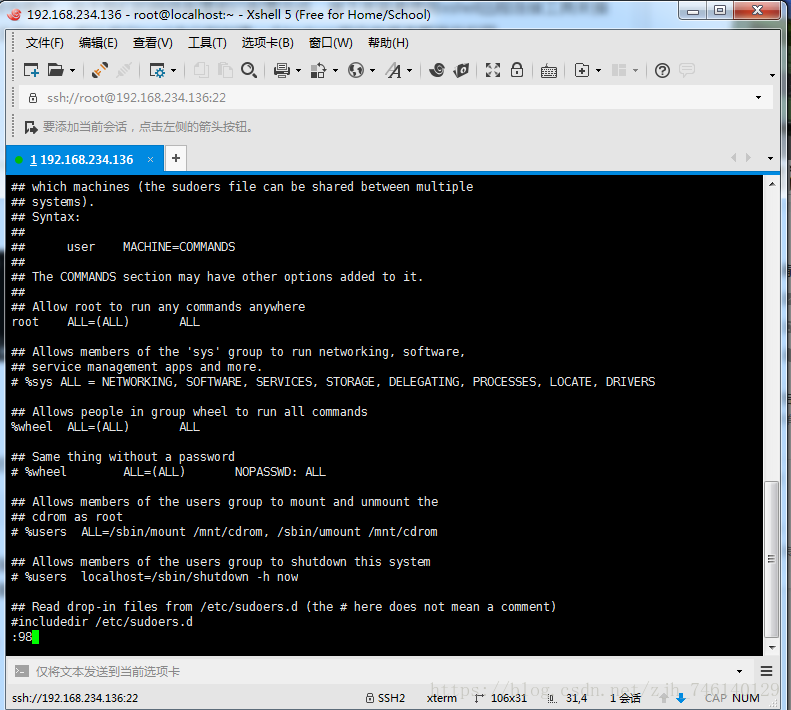Screen dimensions: 791x710
Task: Click the terminal scrollbar up arrow
Action: tap(772, 185)
